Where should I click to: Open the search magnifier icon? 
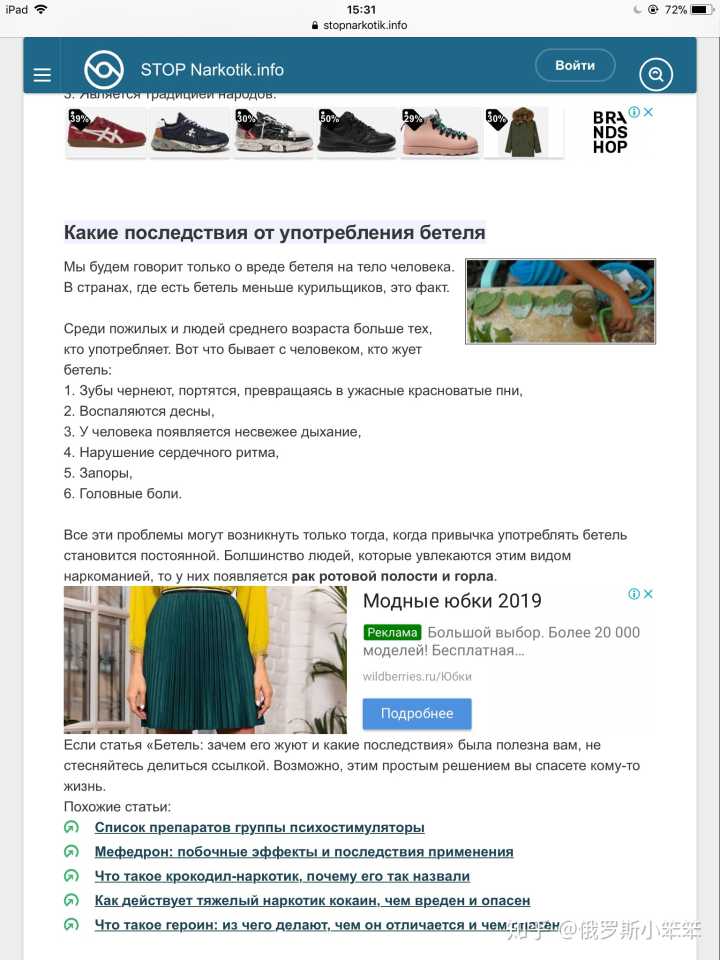pyautogui.click(x=656, y=75)
